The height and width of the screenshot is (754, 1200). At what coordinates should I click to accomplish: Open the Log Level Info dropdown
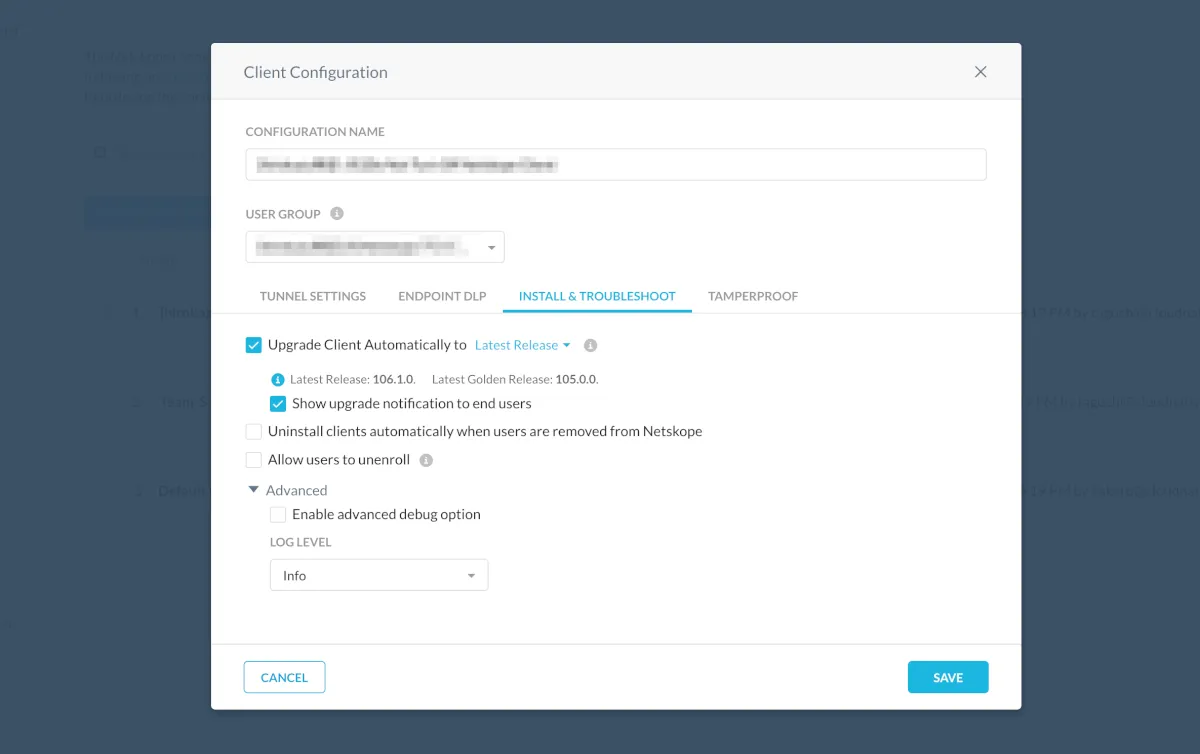[x=379, y=575]
